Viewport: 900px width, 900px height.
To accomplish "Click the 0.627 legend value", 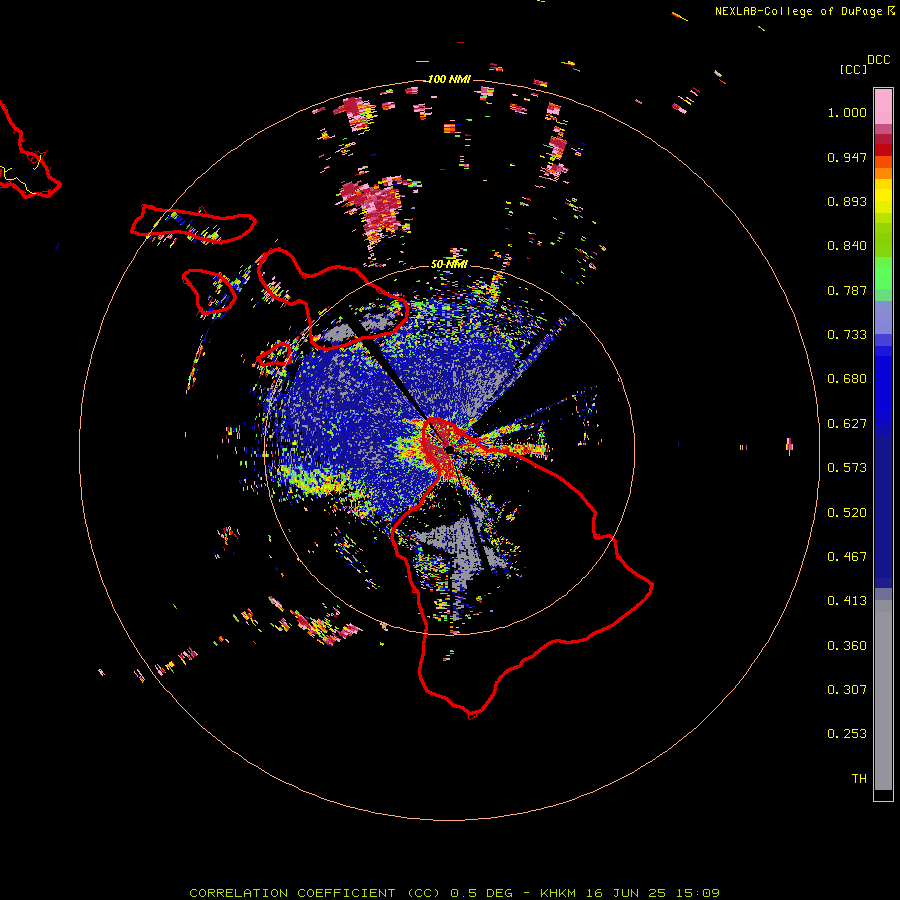I will pos(847,424).
